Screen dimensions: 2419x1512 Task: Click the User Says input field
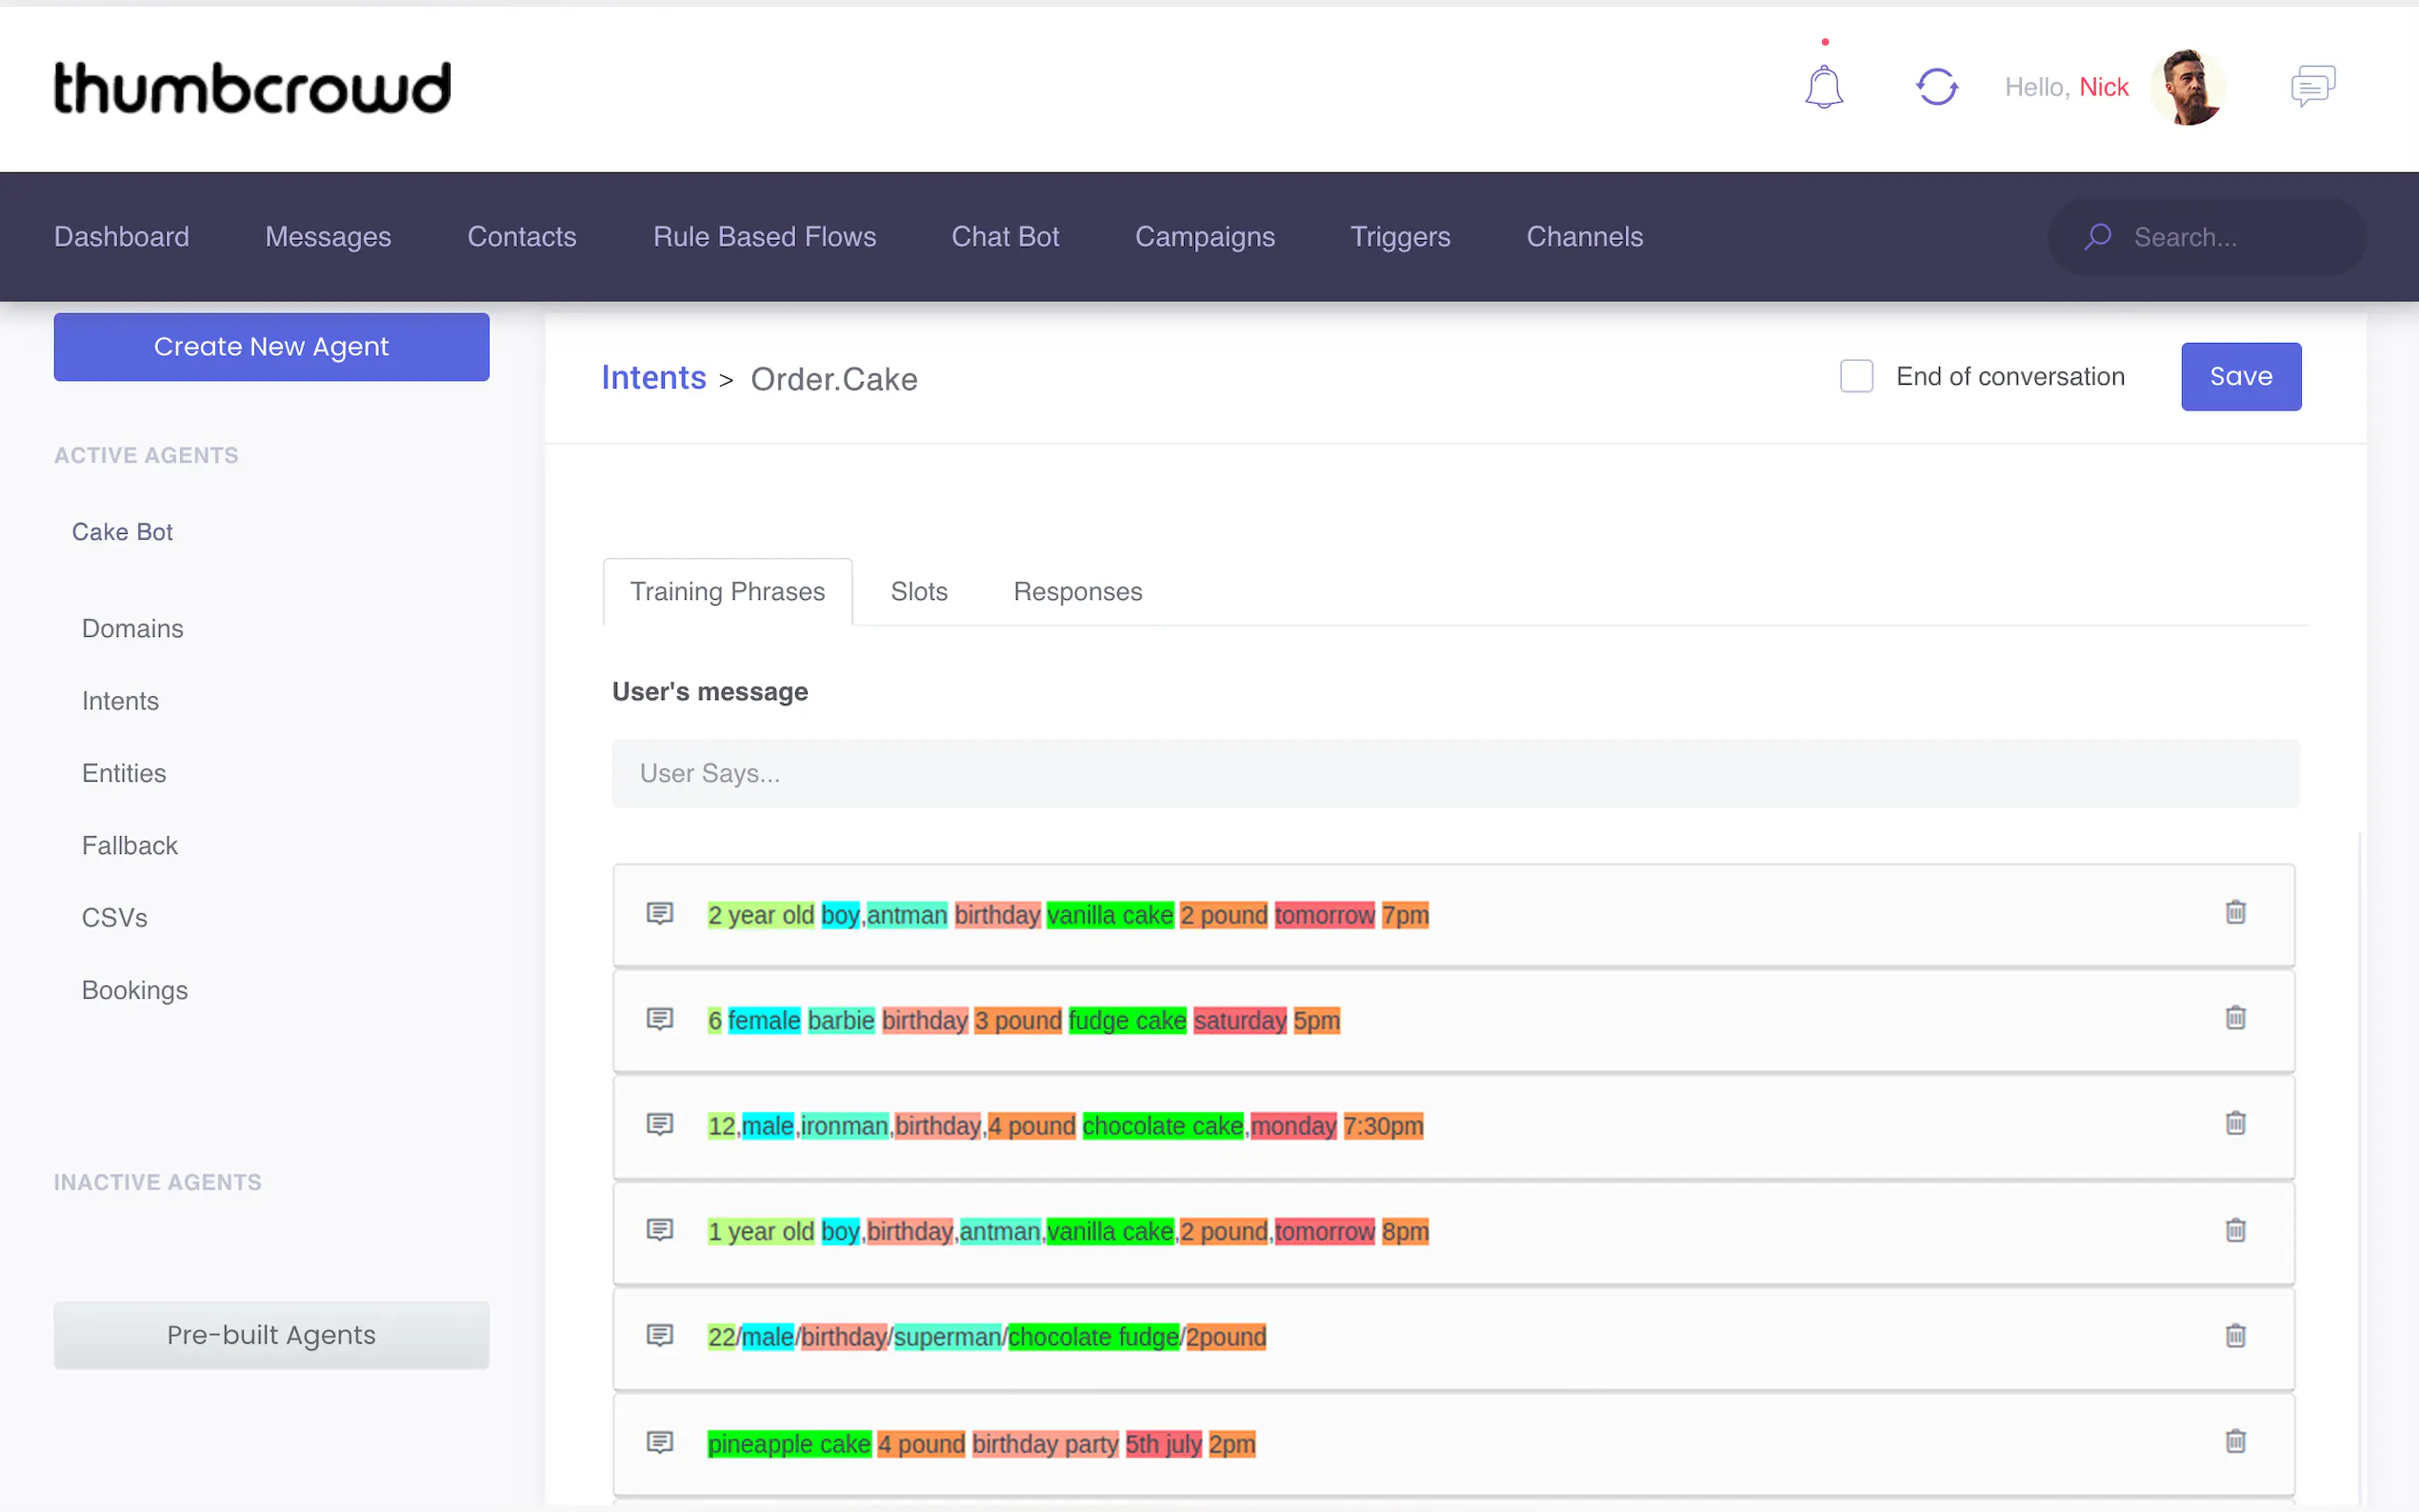[x=1455, y=774]
